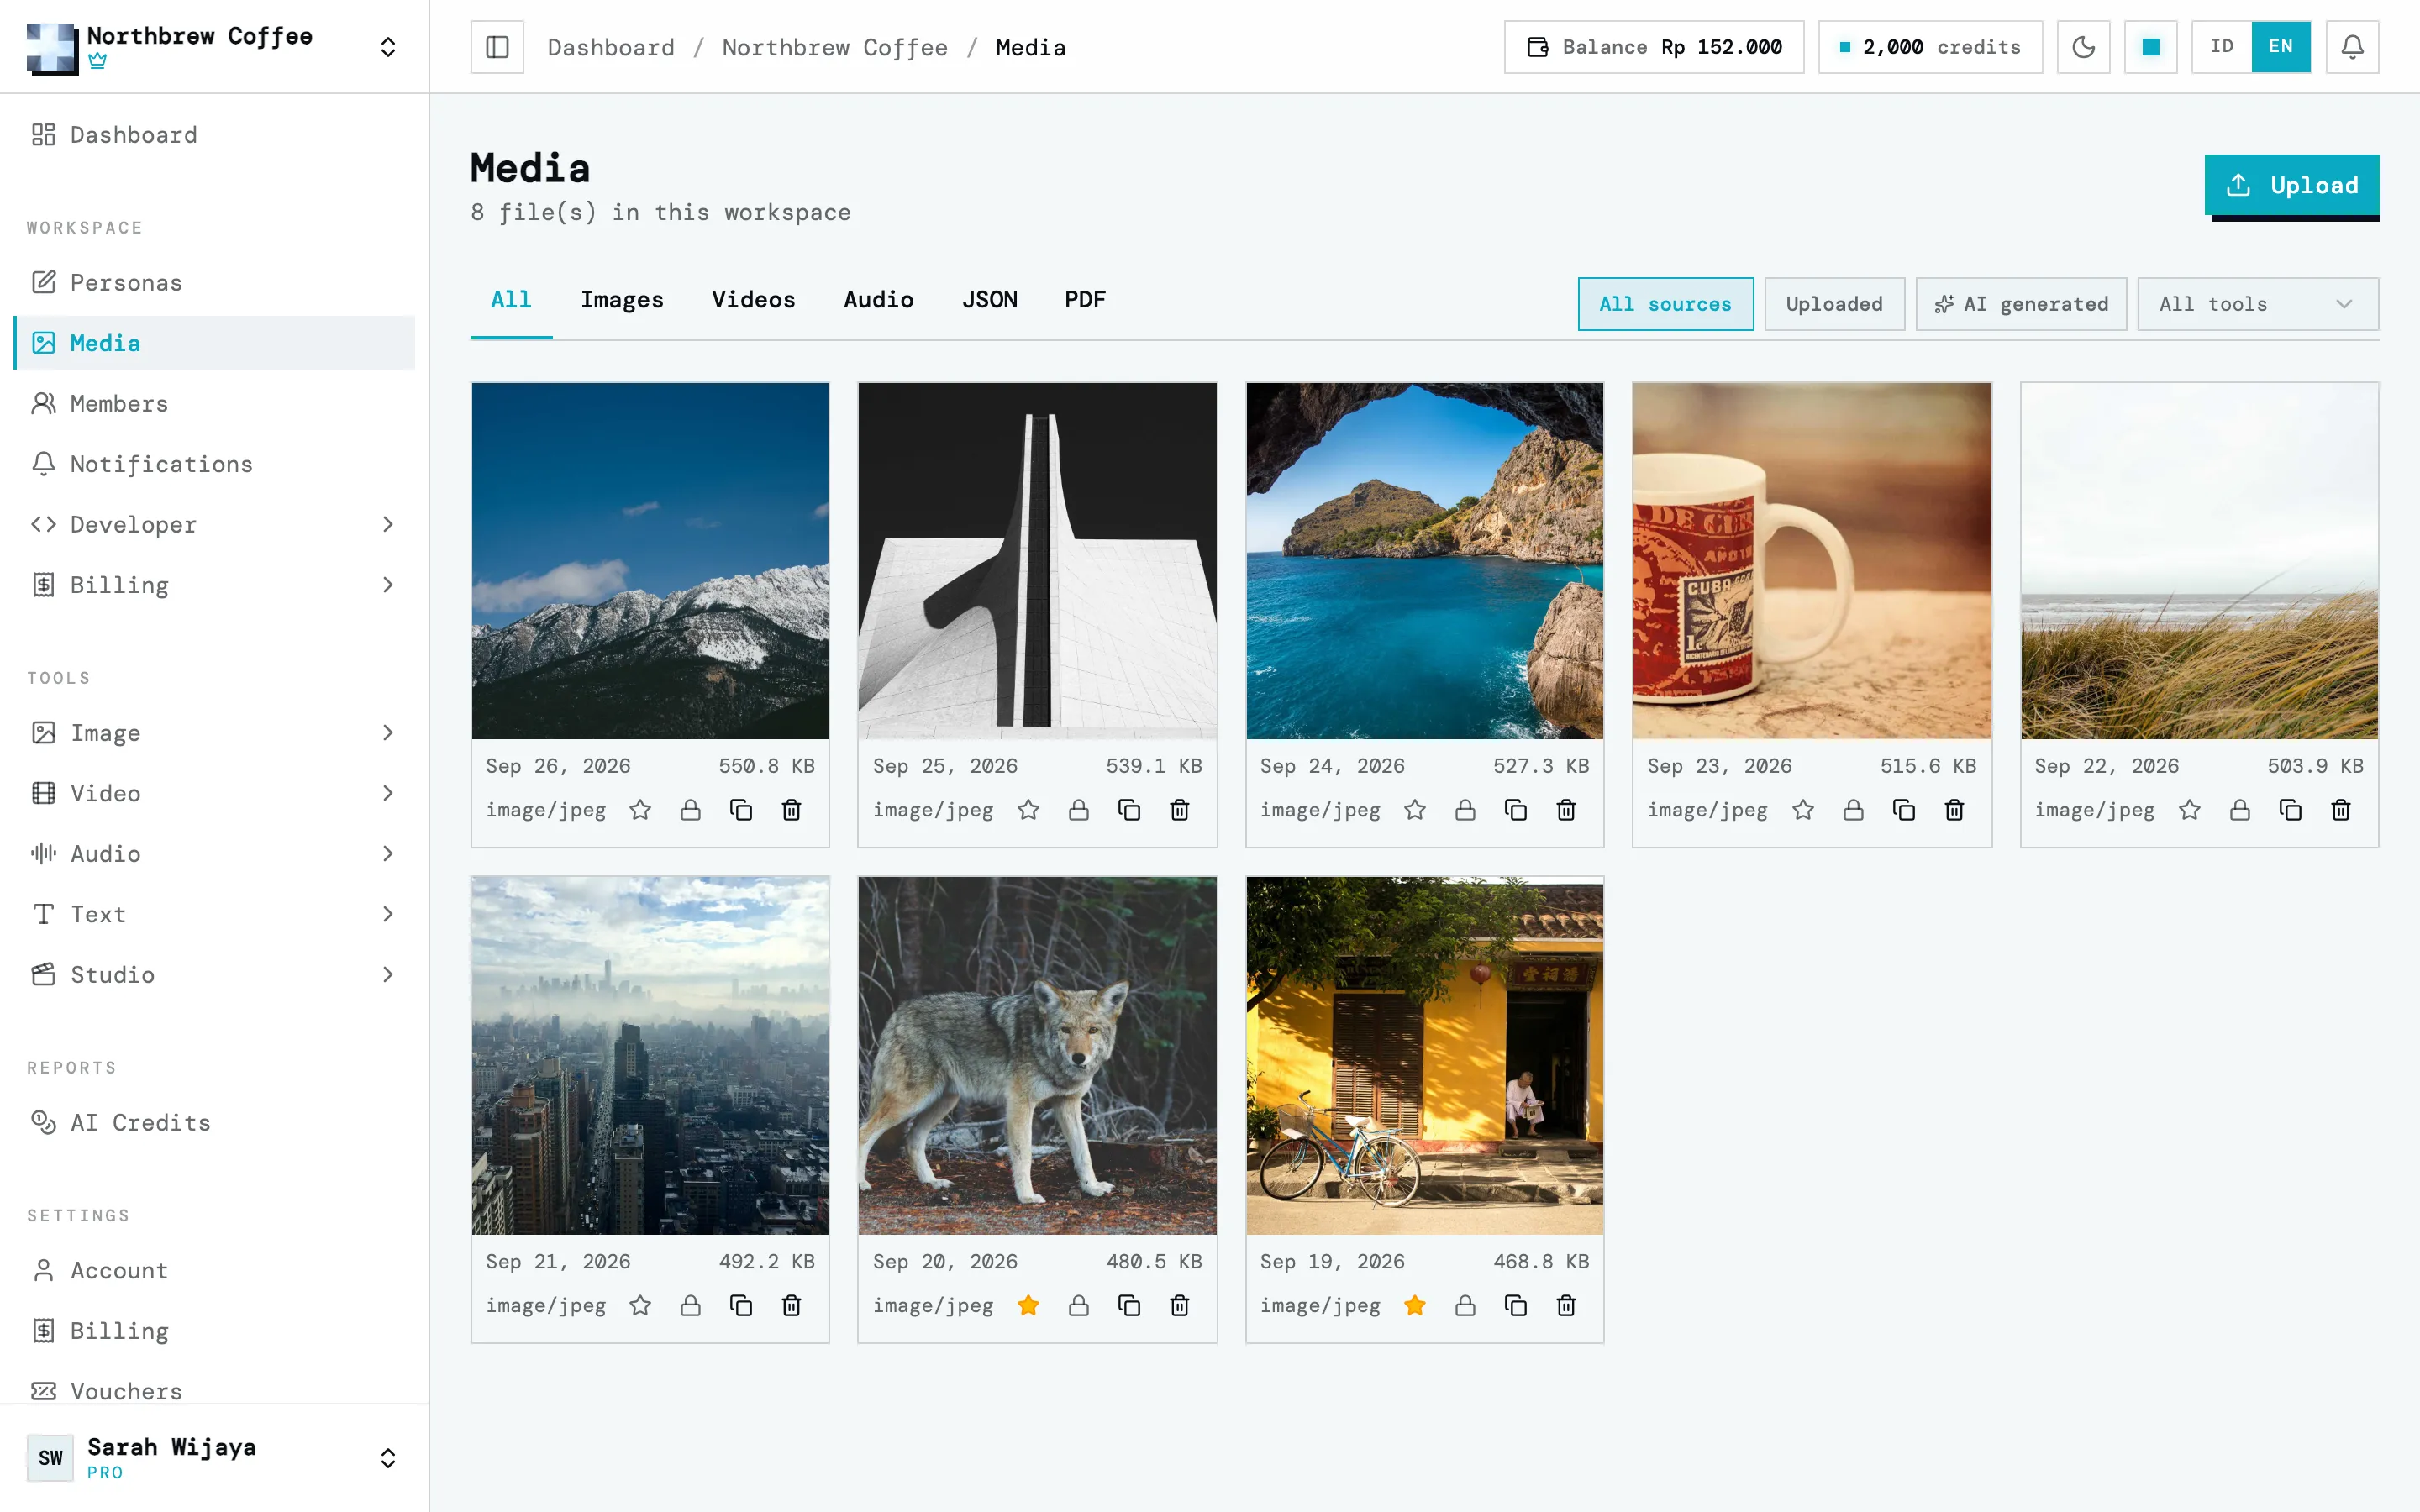Screen dimensions: 2420x1512
Task: Open the teal color theme swatch
Action: (x=2150, y=47)
